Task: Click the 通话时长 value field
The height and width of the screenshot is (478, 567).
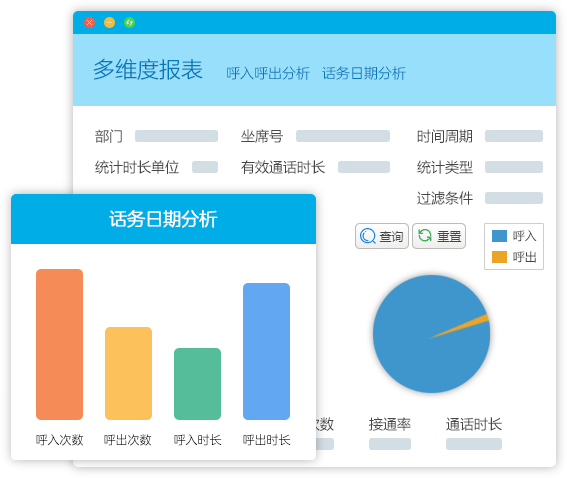Action: [474, 444]
